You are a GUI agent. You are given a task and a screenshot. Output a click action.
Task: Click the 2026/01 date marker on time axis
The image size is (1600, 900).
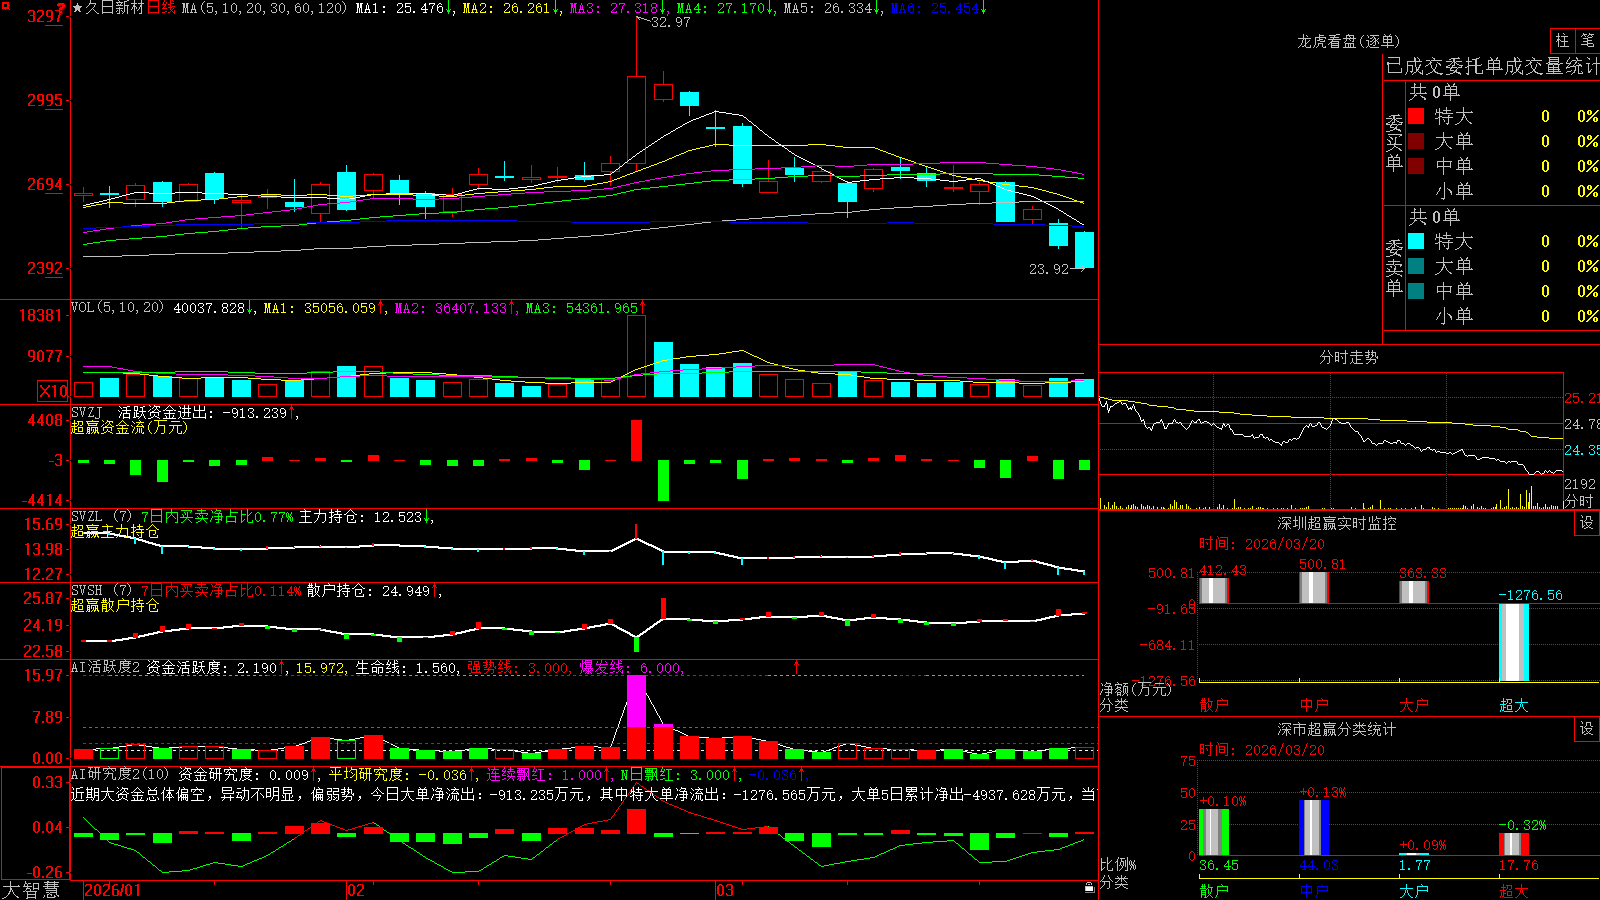[x=113, y=890]
